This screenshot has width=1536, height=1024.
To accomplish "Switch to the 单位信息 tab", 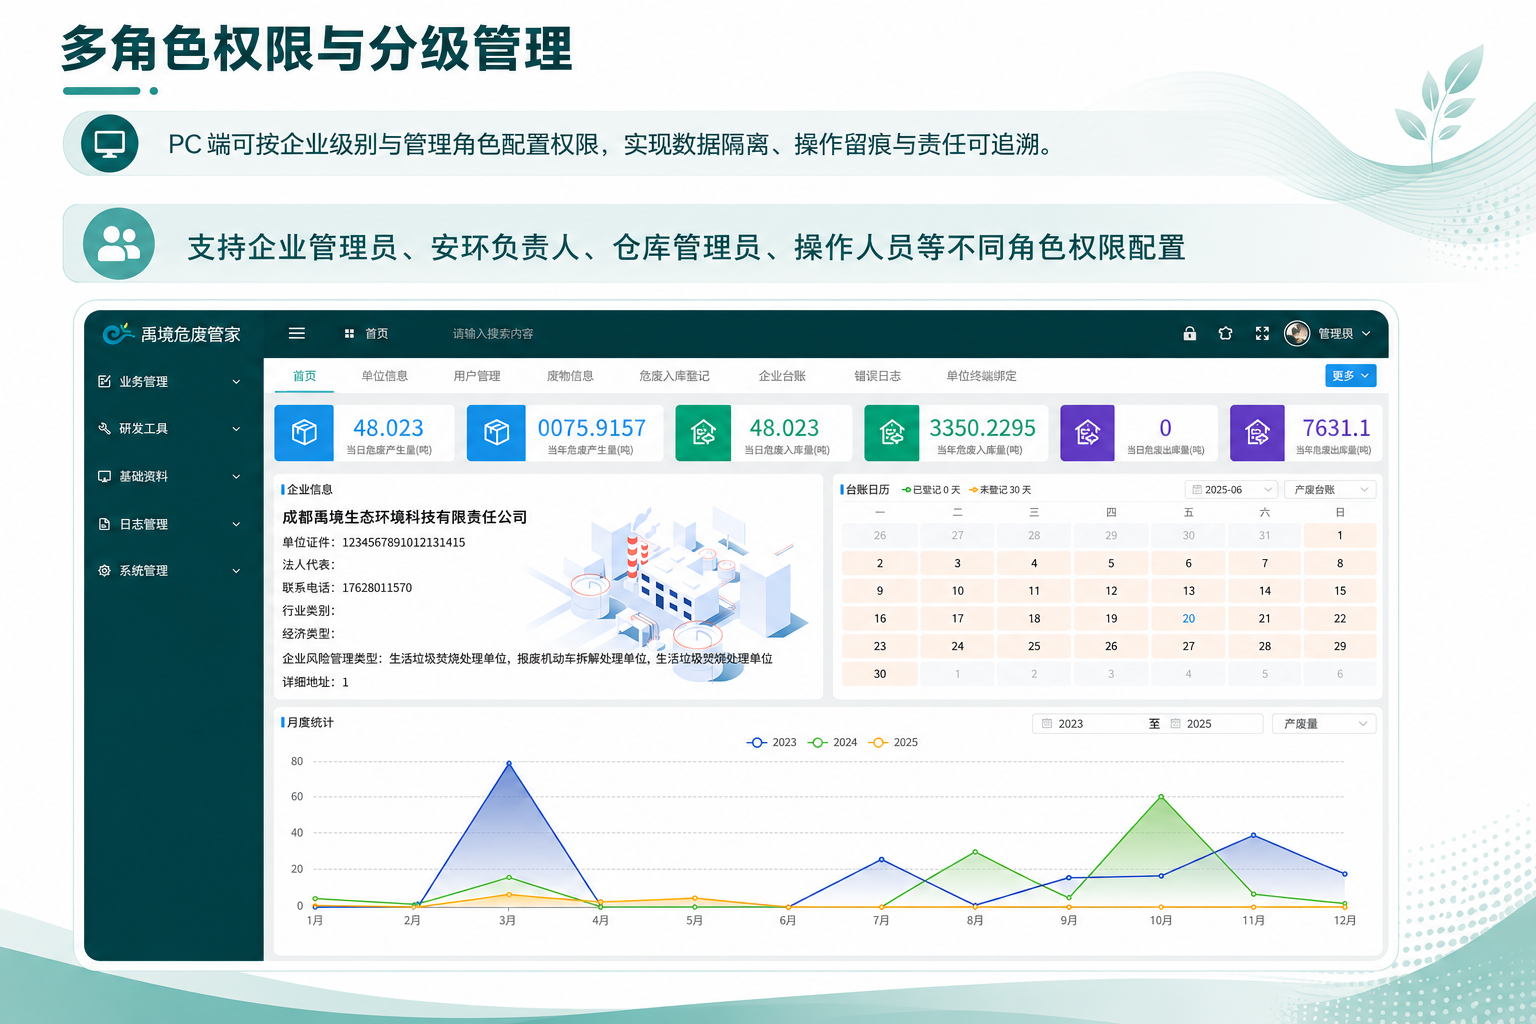I will (x=385, y=376).
